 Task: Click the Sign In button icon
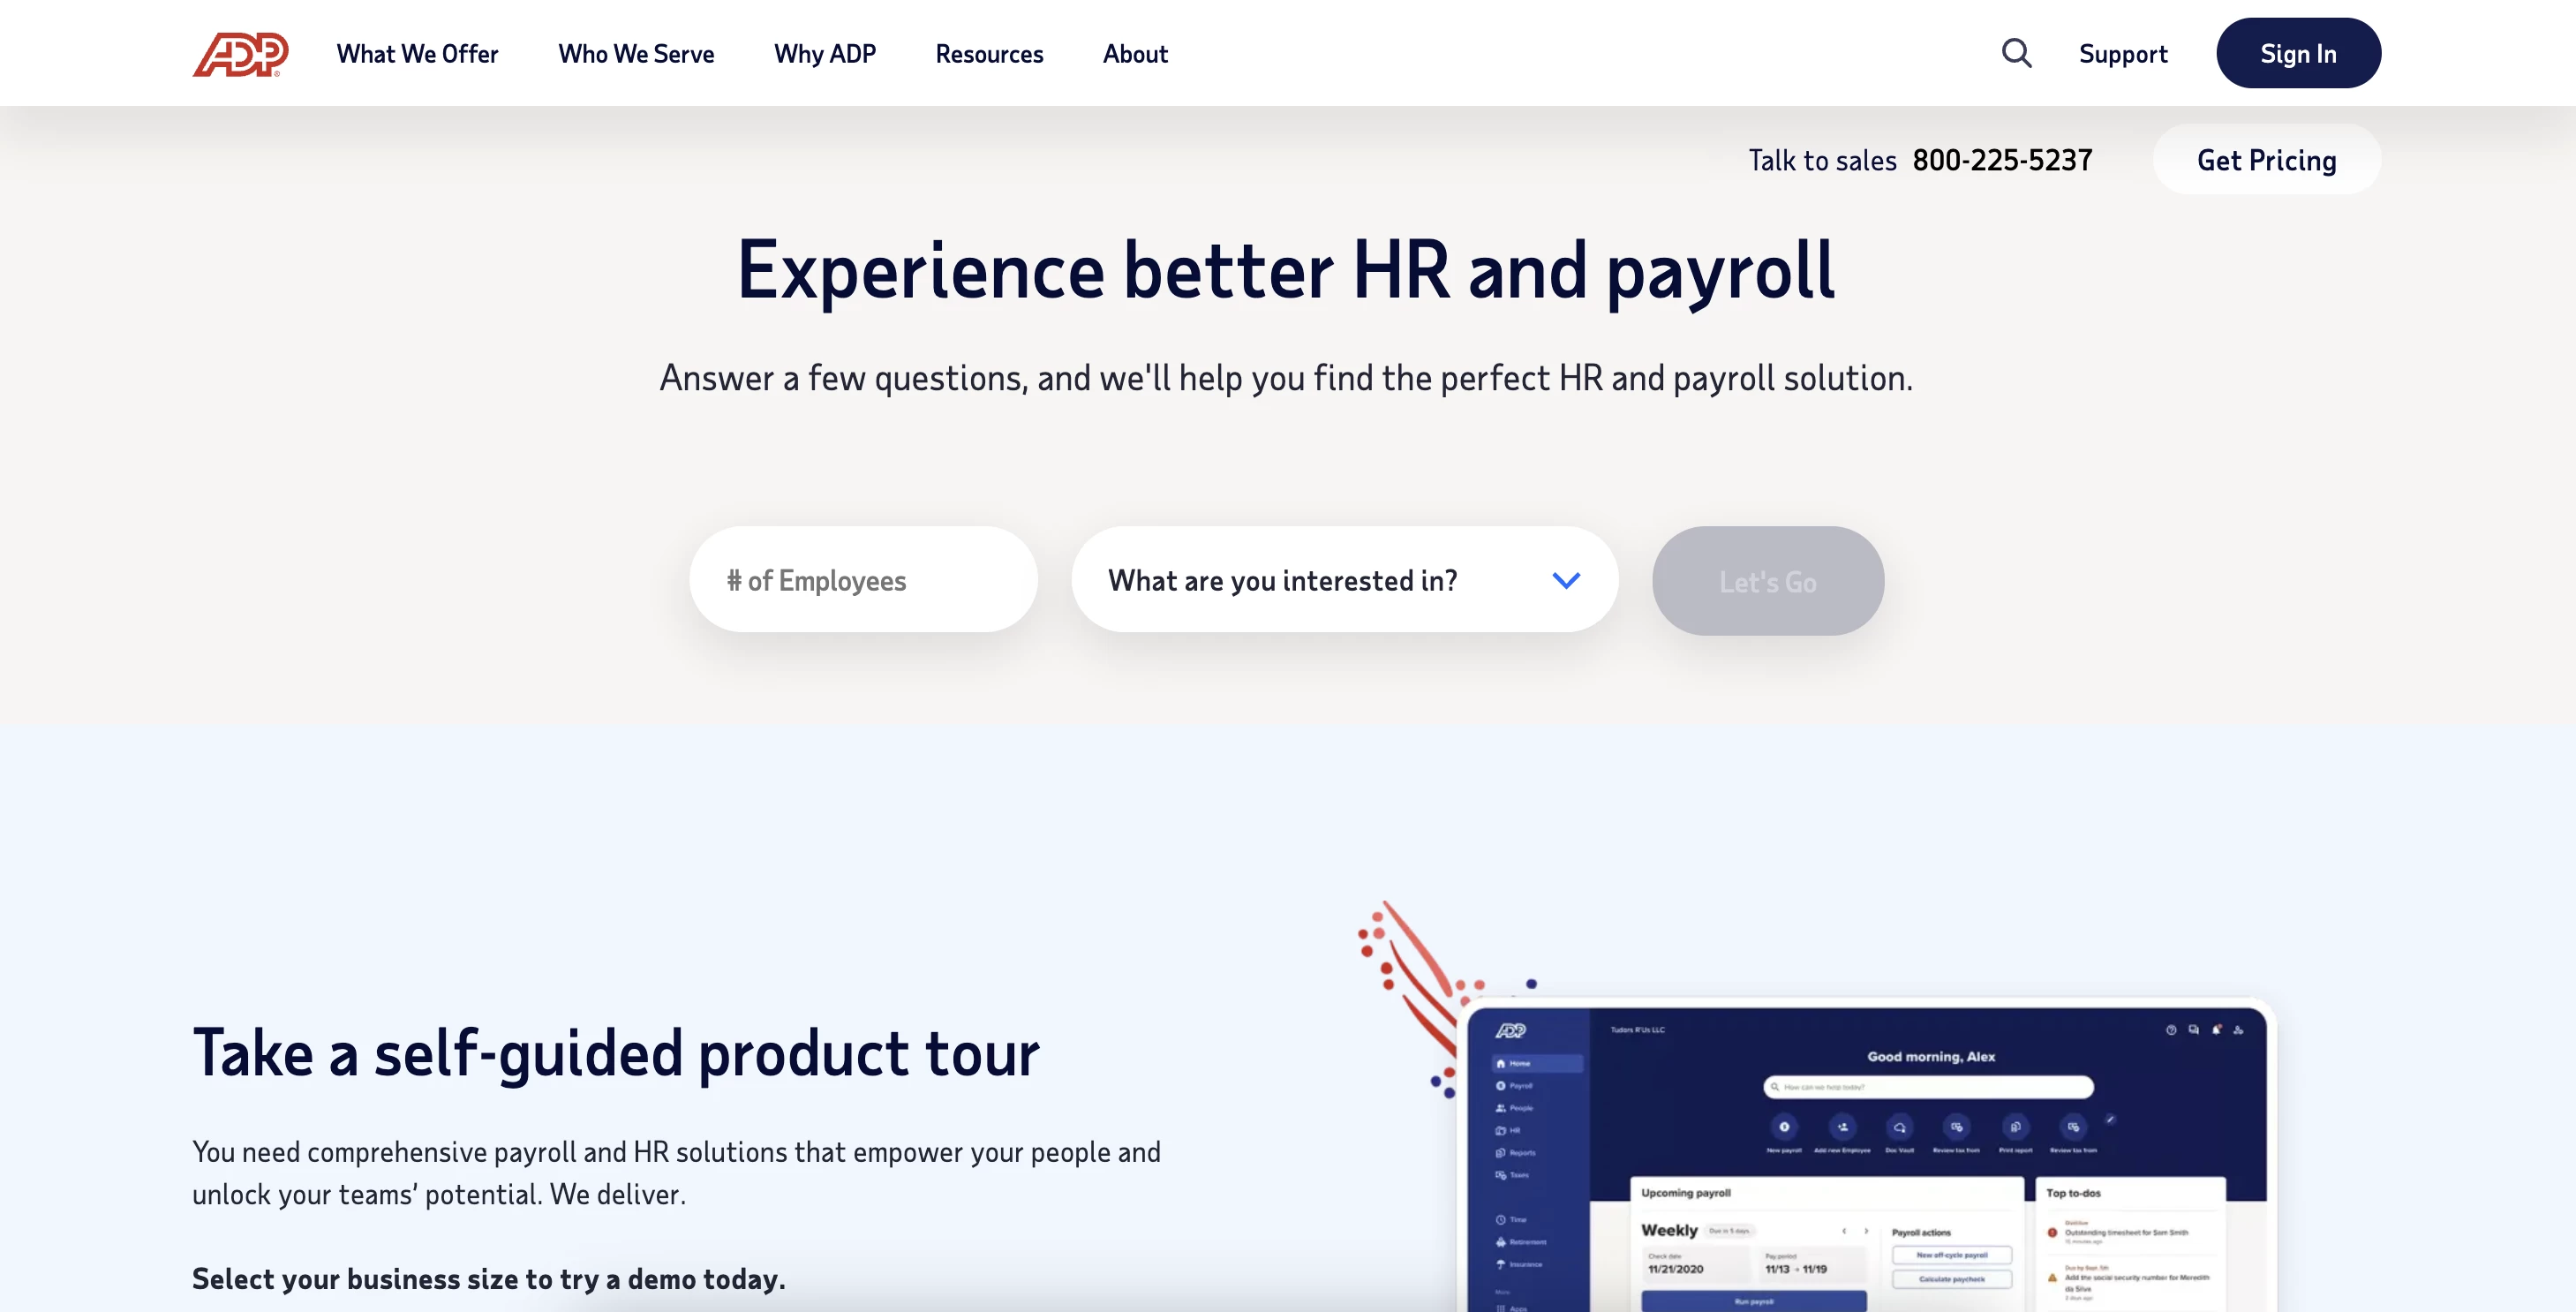tap(2298, 52)
